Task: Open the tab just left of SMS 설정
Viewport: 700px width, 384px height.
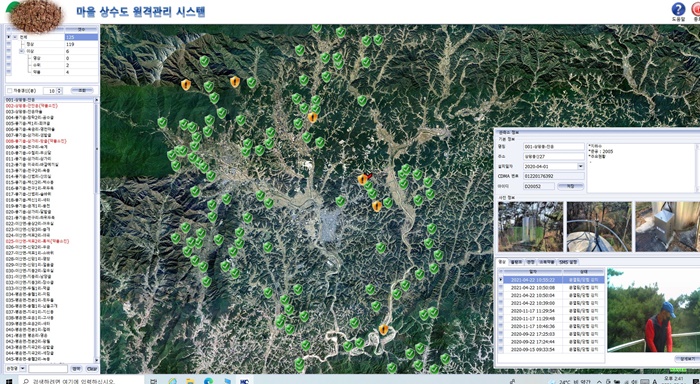Action: [x=546, y=262]
